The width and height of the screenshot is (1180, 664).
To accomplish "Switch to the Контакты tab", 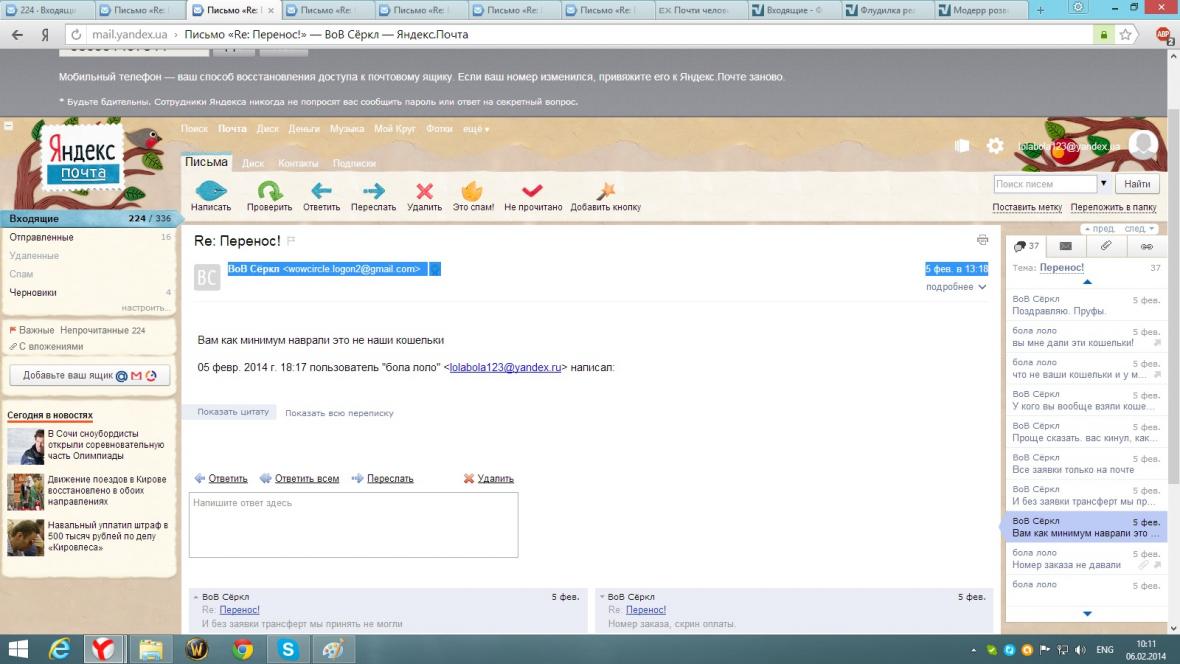I will tap(298, 163).
